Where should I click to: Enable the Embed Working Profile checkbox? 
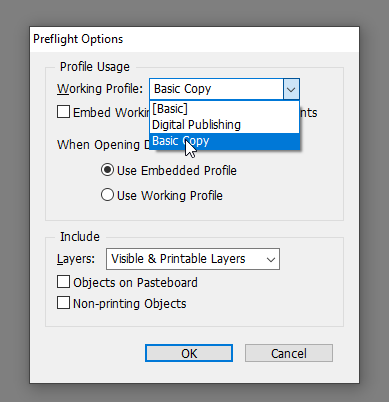click(63, 112)
